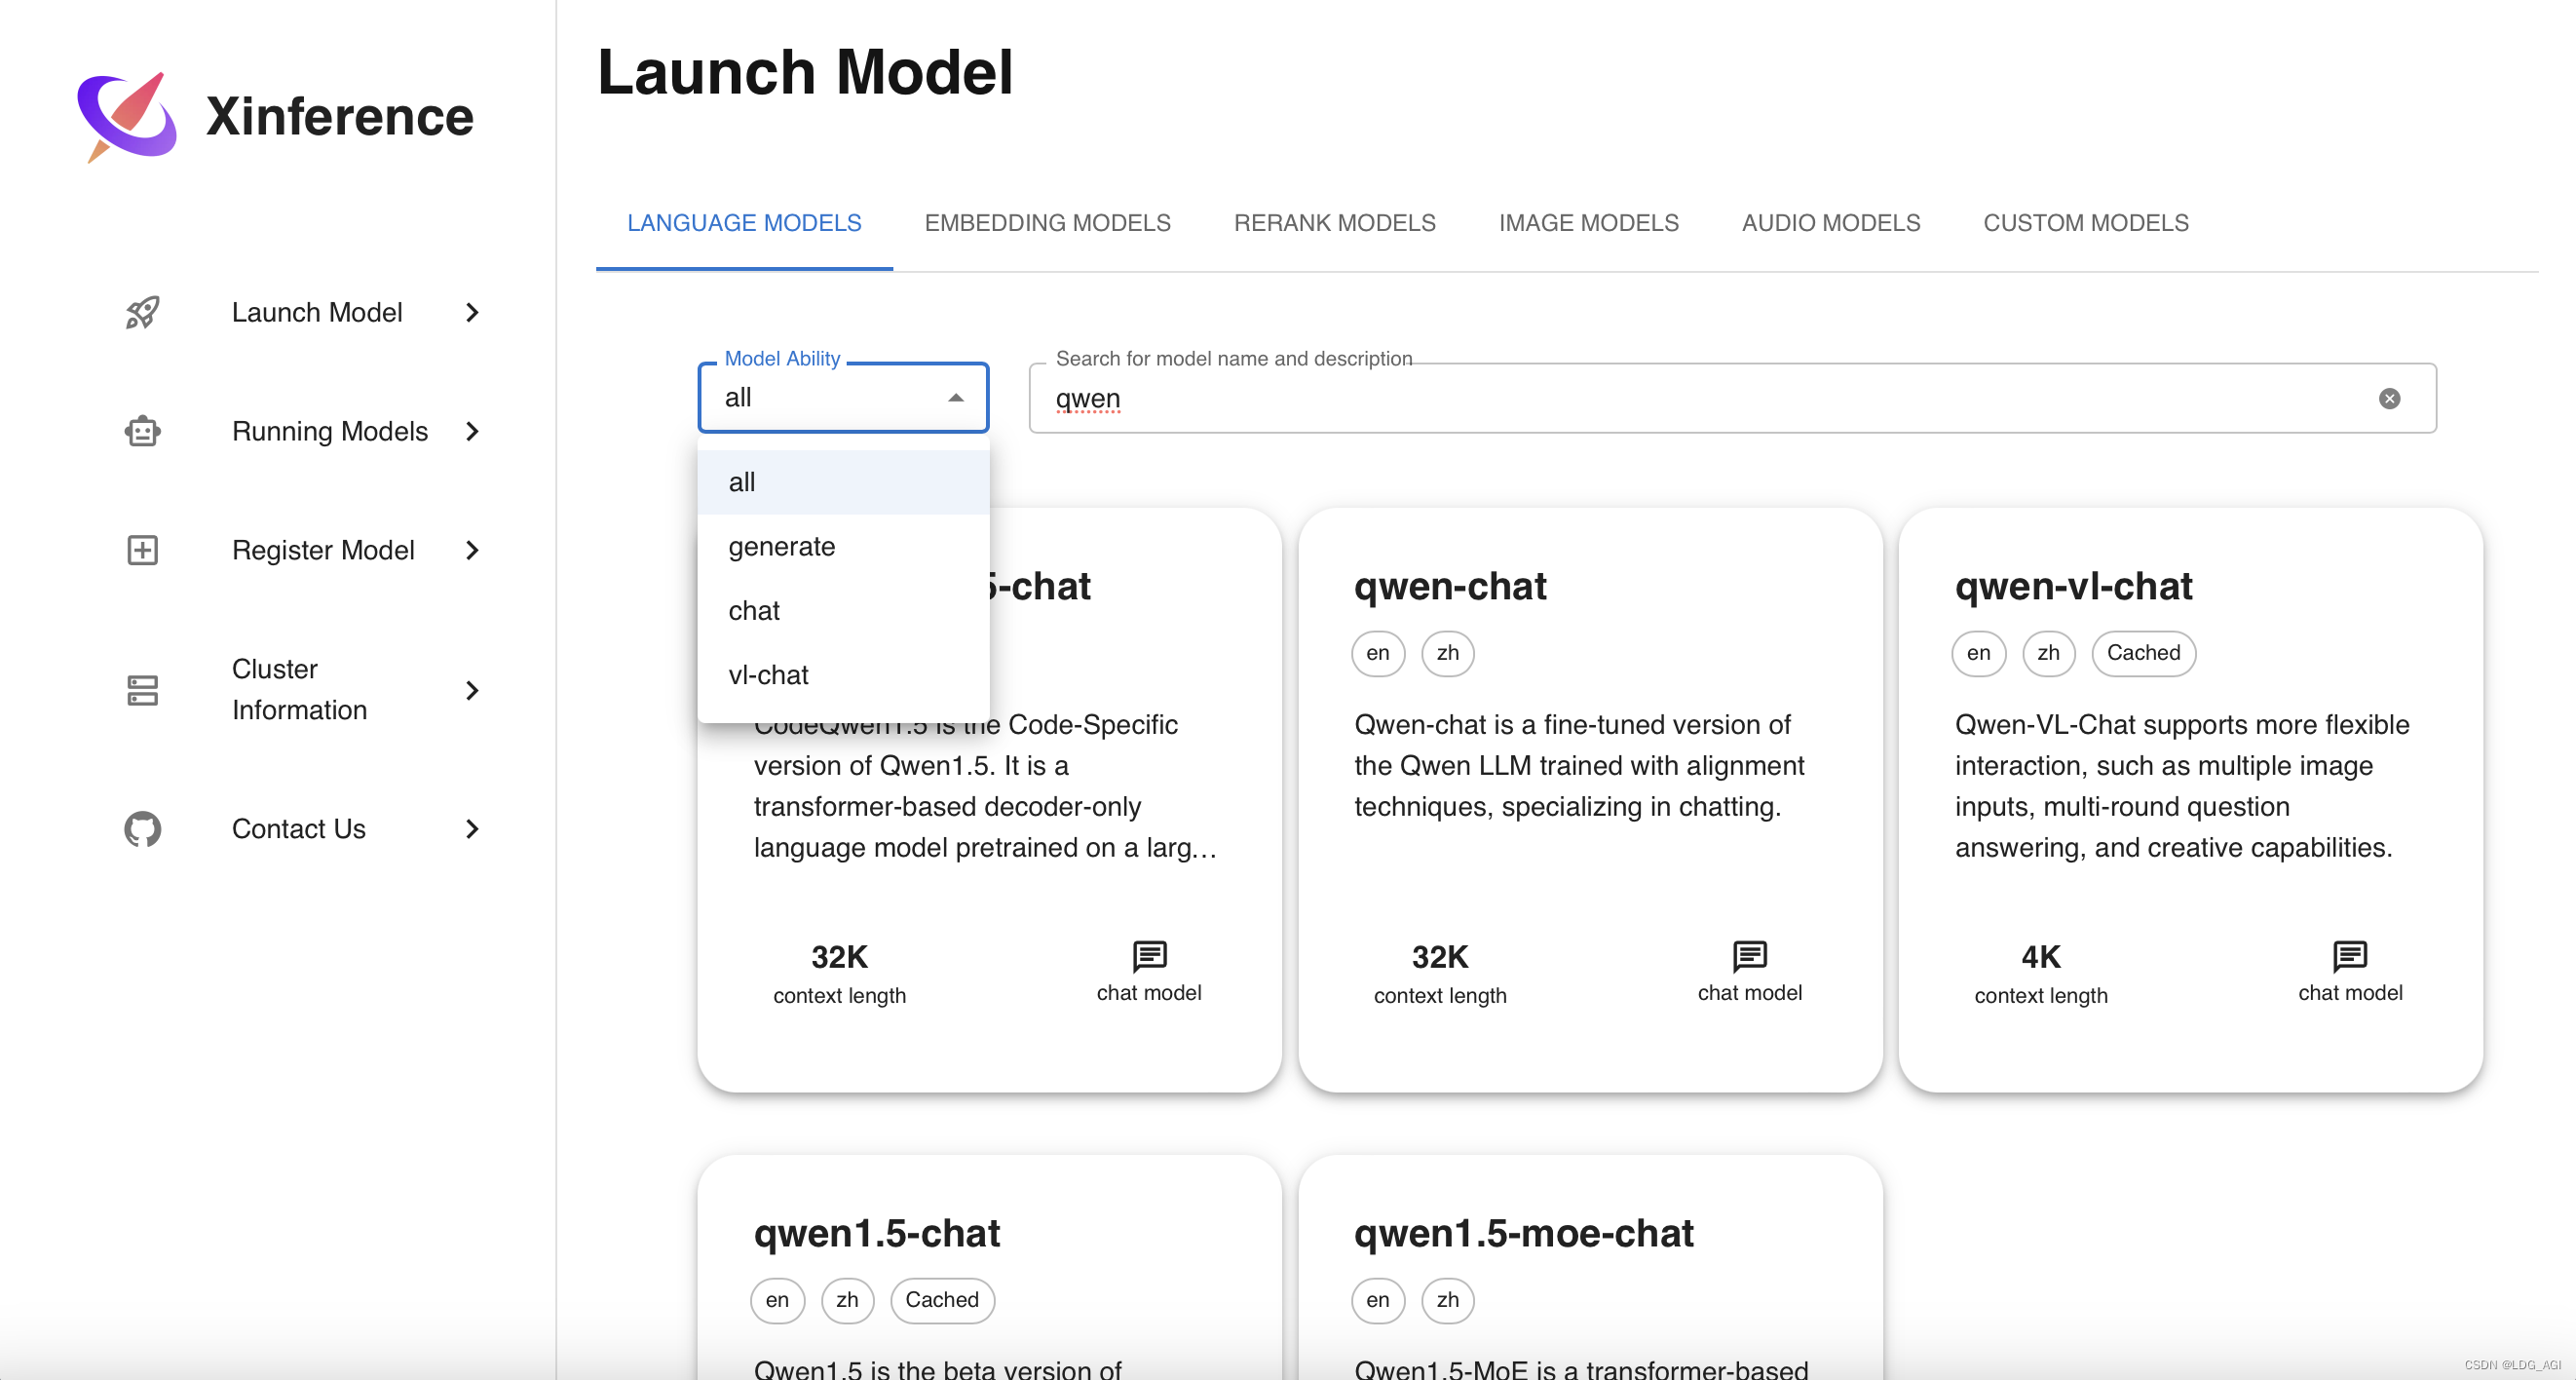
Task: Click the Running Models robot icon
Action: click(x=143, y=431)
